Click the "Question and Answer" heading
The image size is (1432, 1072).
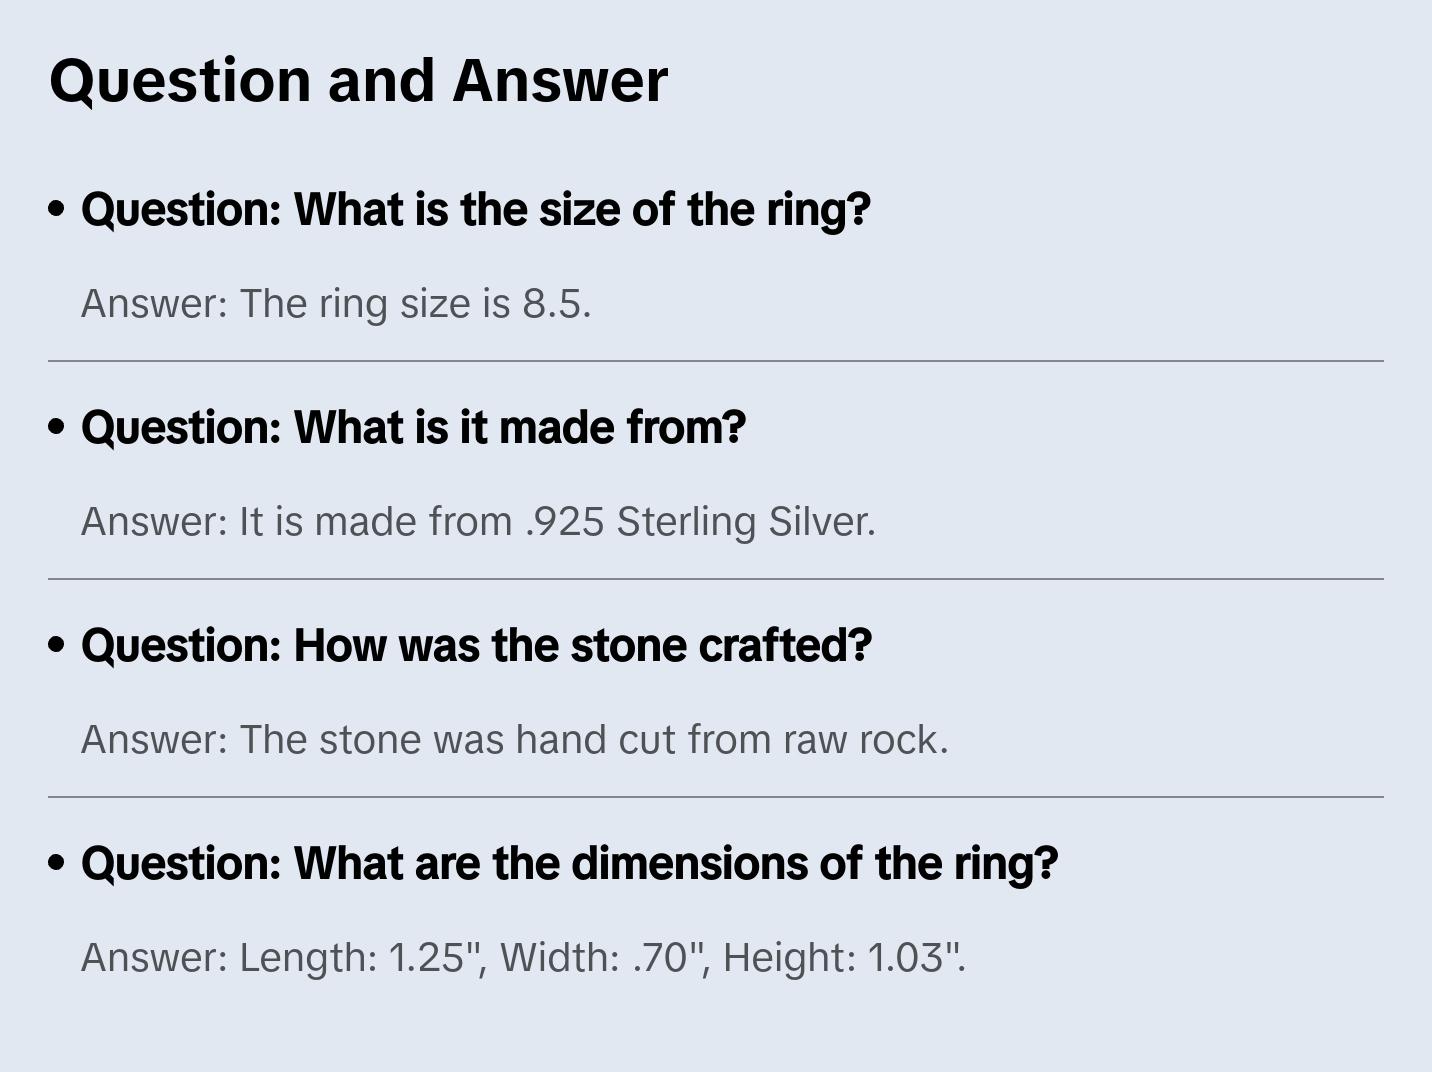click(x=358, y=81)
